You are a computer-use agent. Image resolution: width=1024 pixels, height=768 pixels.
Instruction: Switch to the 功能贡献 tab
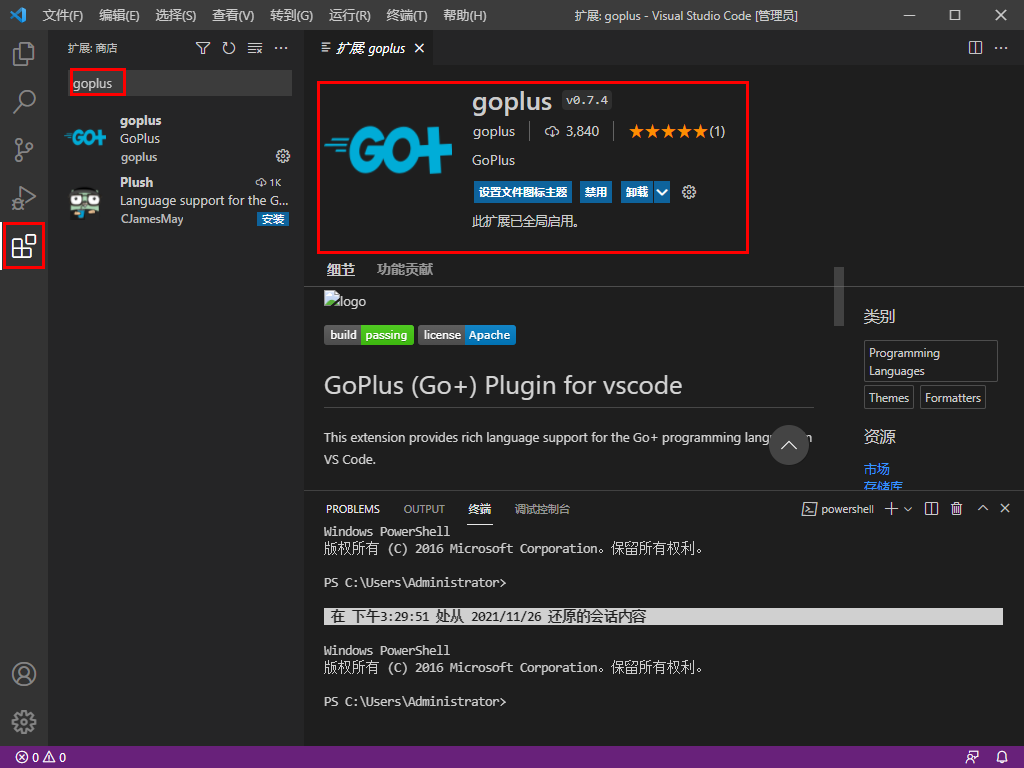405,270
